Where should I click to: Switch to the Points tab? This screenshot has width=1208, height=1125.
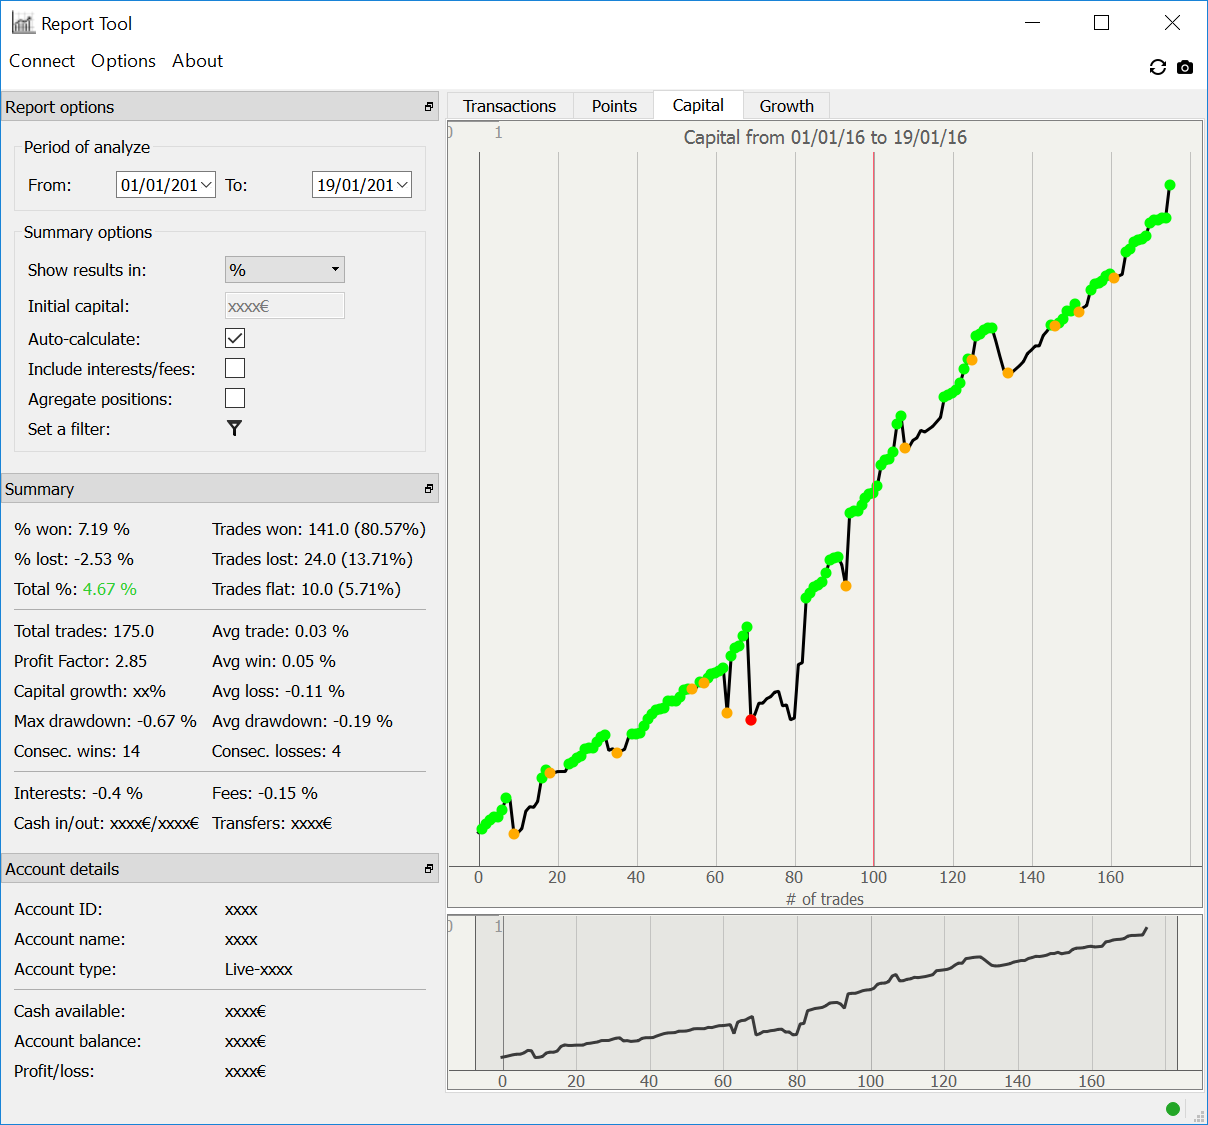tap(614, 106)
